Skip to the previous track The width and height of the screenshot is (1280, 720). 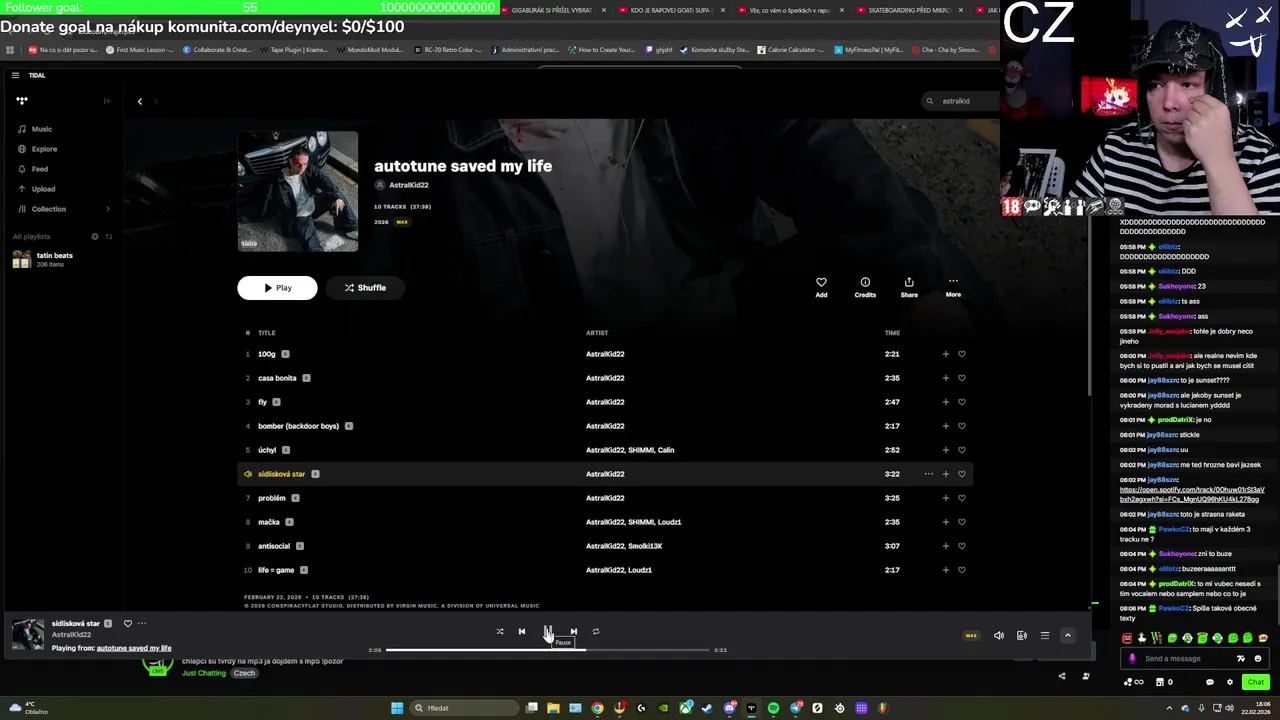point(522,632)
